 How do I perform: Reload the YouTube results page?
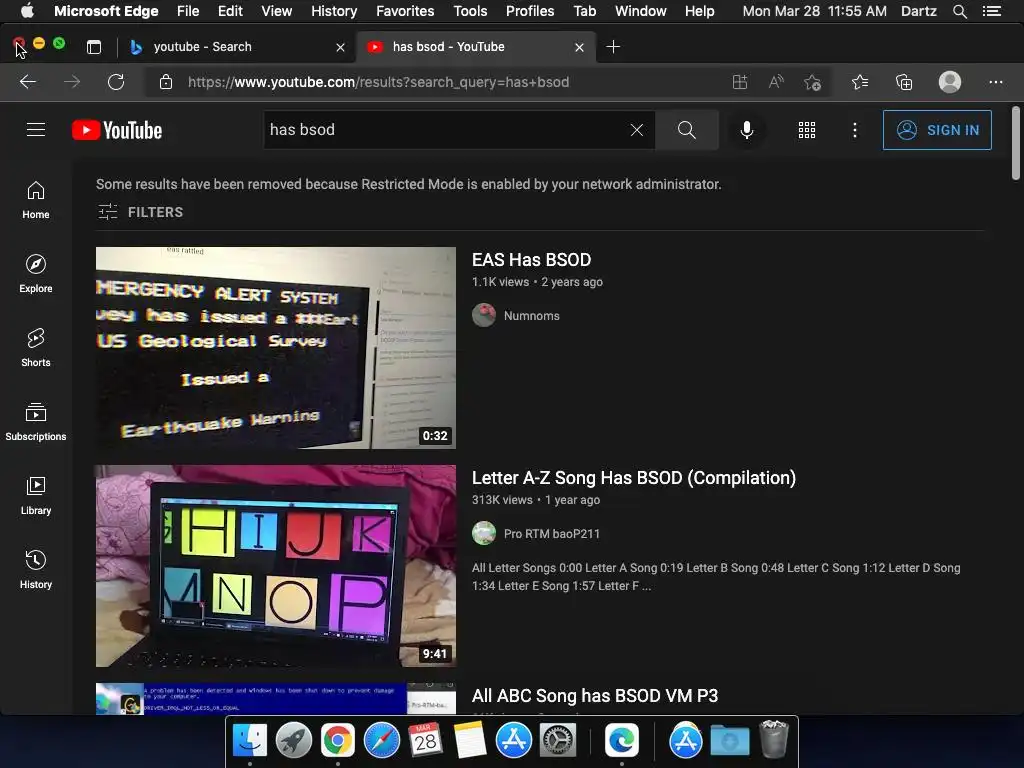116,82
